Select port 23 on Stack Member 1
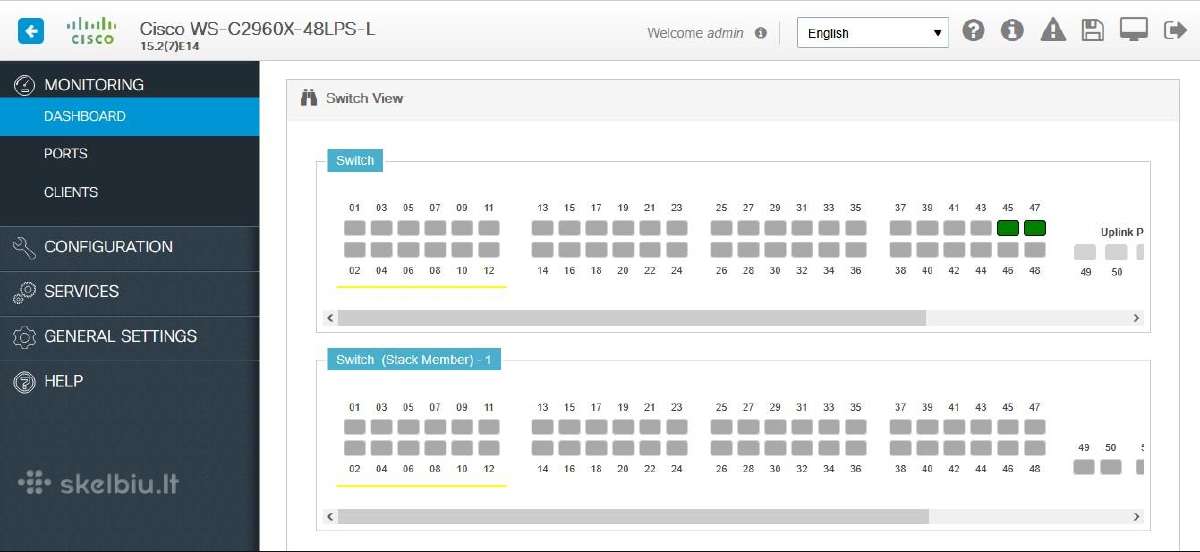 (677, 427)
